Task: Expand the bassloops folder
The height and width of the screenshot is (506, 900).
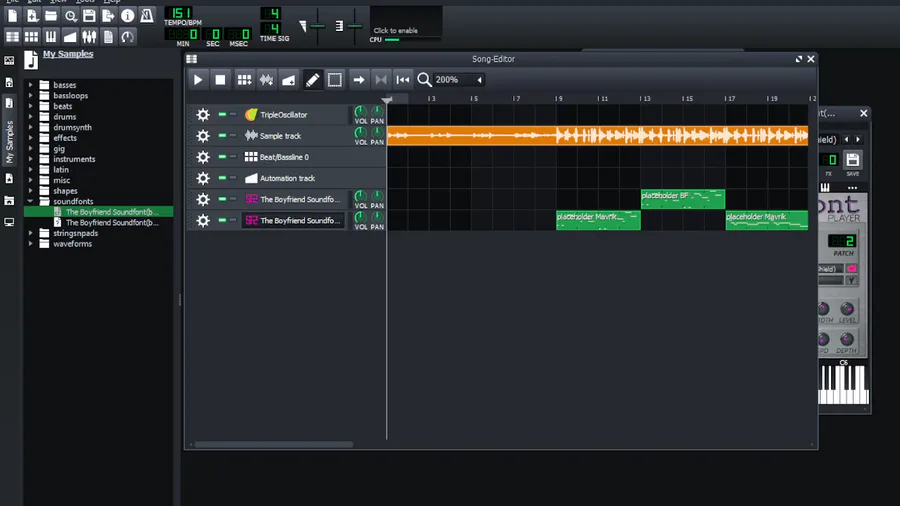Action: [x=30, y=96]
